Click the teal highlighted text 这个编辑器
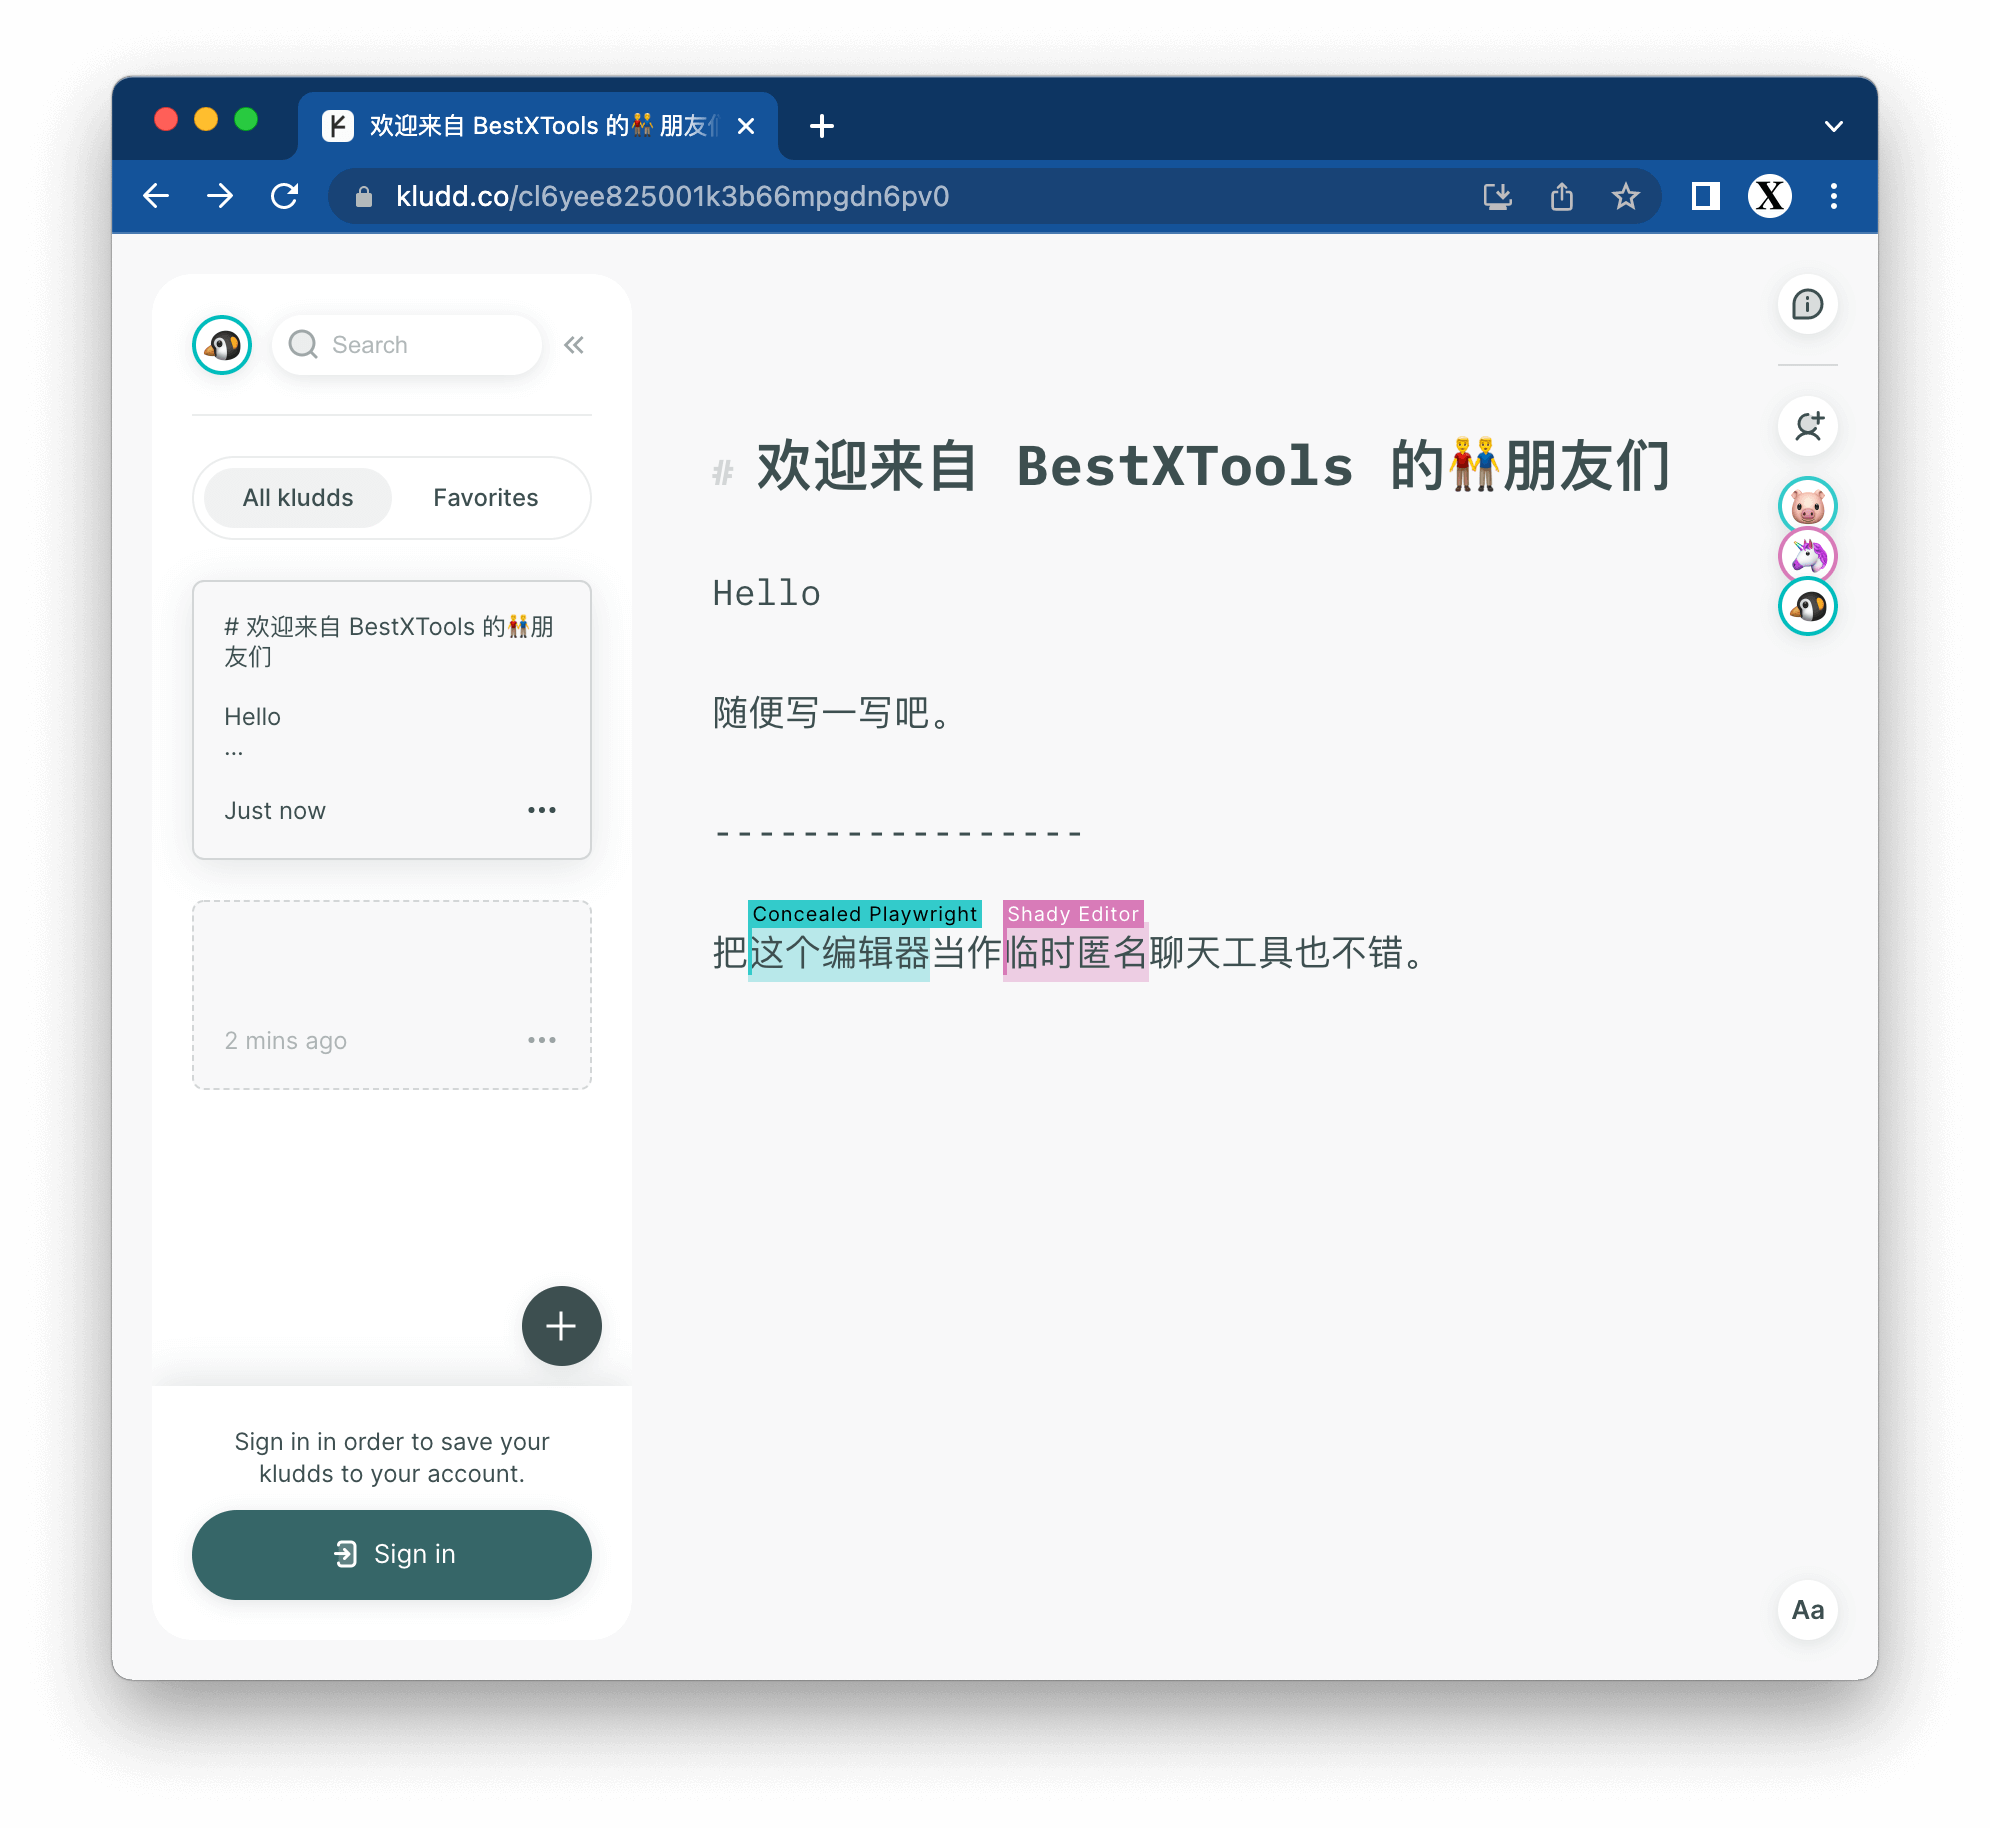 click(839, 953)
